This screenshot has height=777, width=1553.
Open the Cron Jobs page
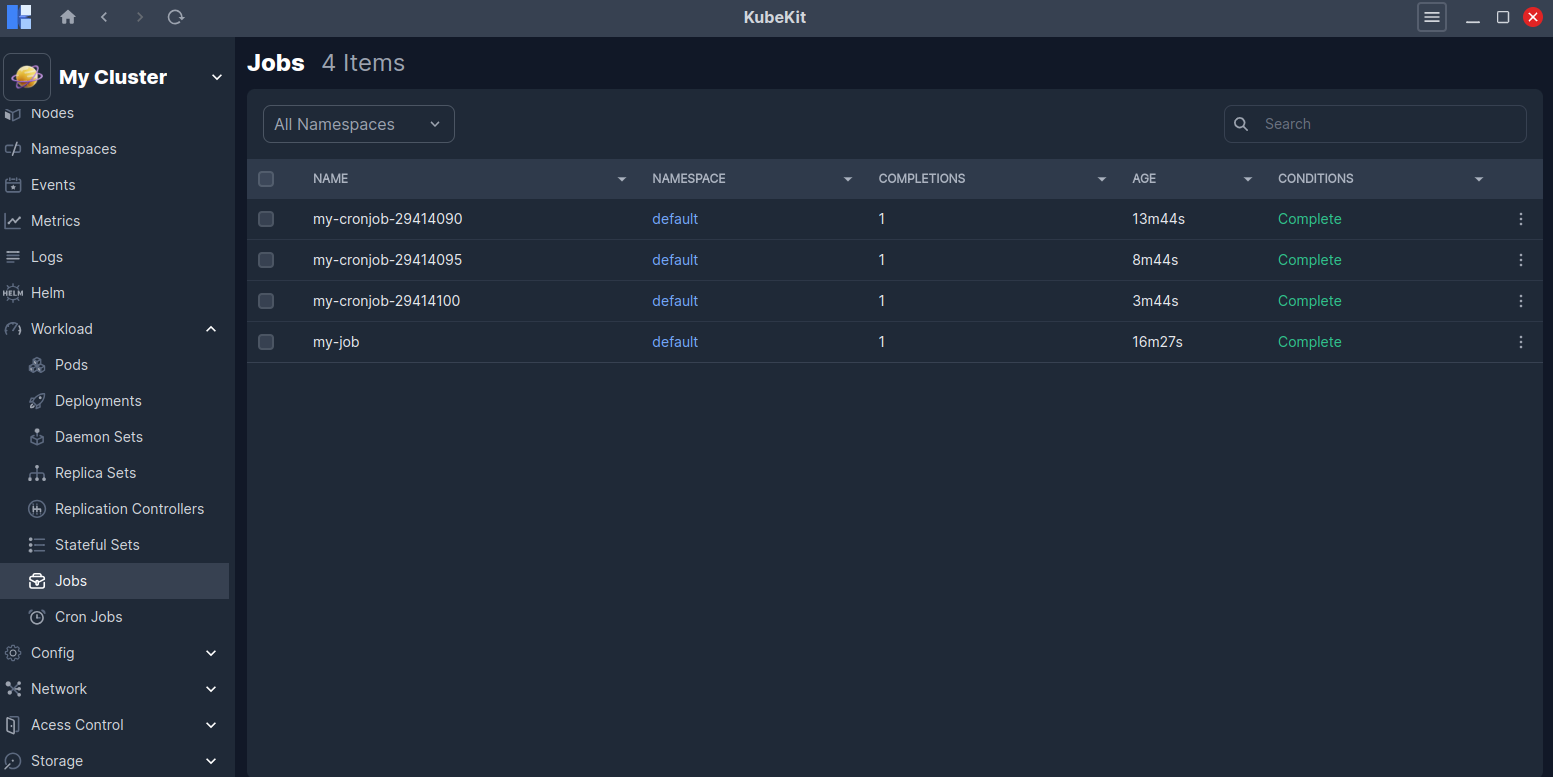88,617
